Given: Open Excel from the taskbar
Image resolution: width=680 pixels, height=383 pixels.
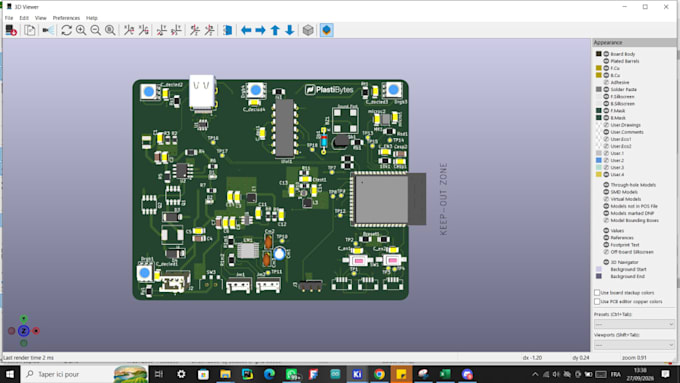Looking at the screenshot, I should [x=445, y=374].
